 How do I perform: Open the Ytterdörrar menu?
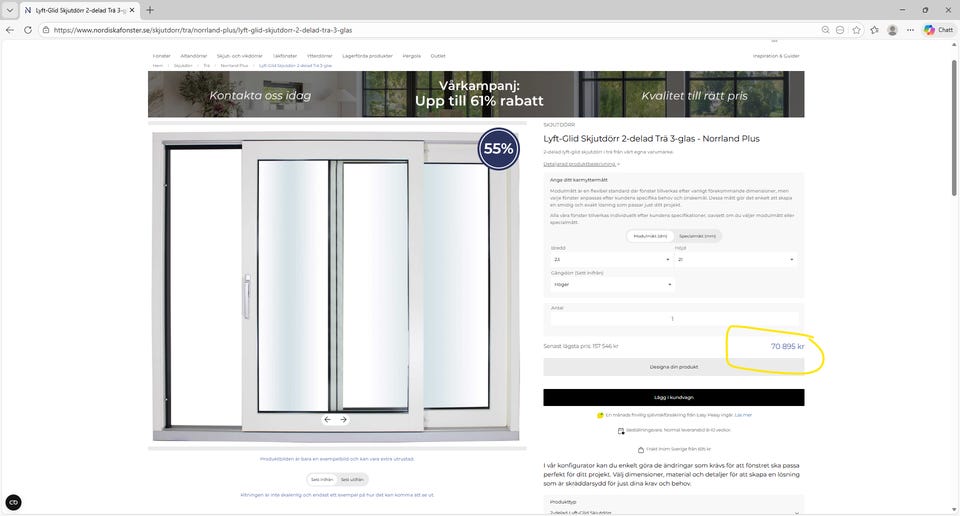pos(320,56)
